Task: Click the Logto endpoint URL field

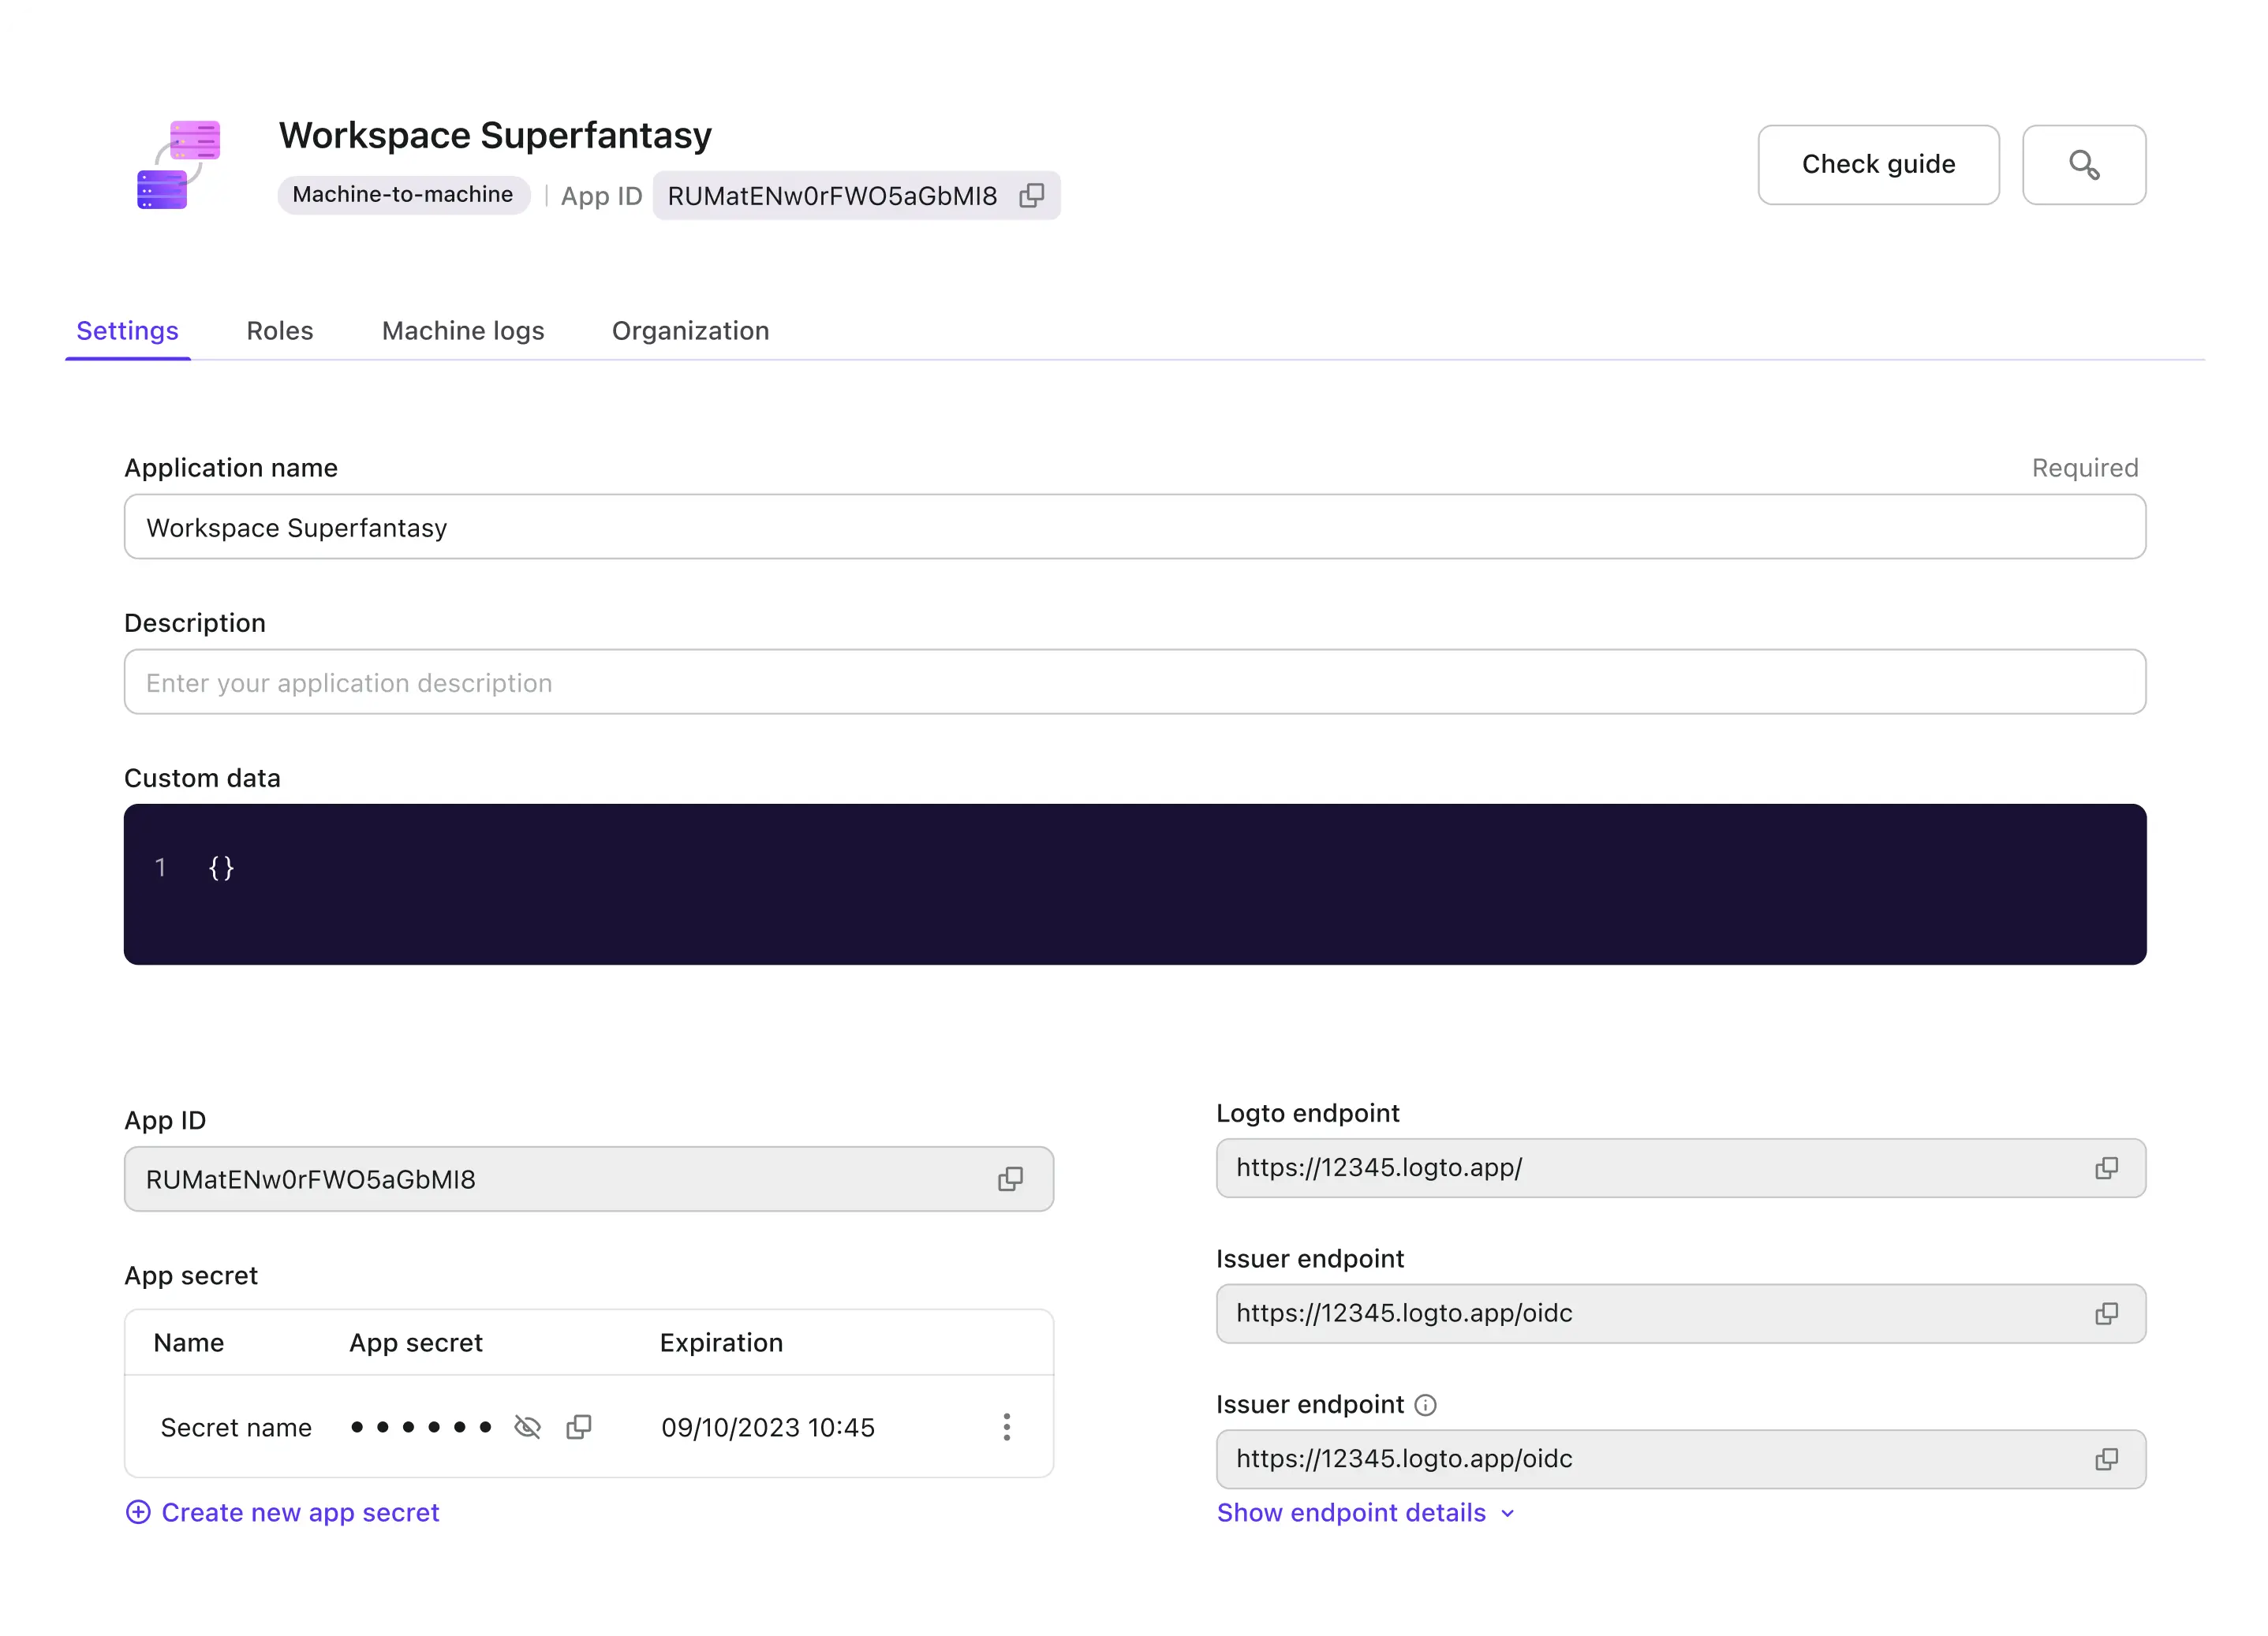Action: [x=1680, y=1168]
